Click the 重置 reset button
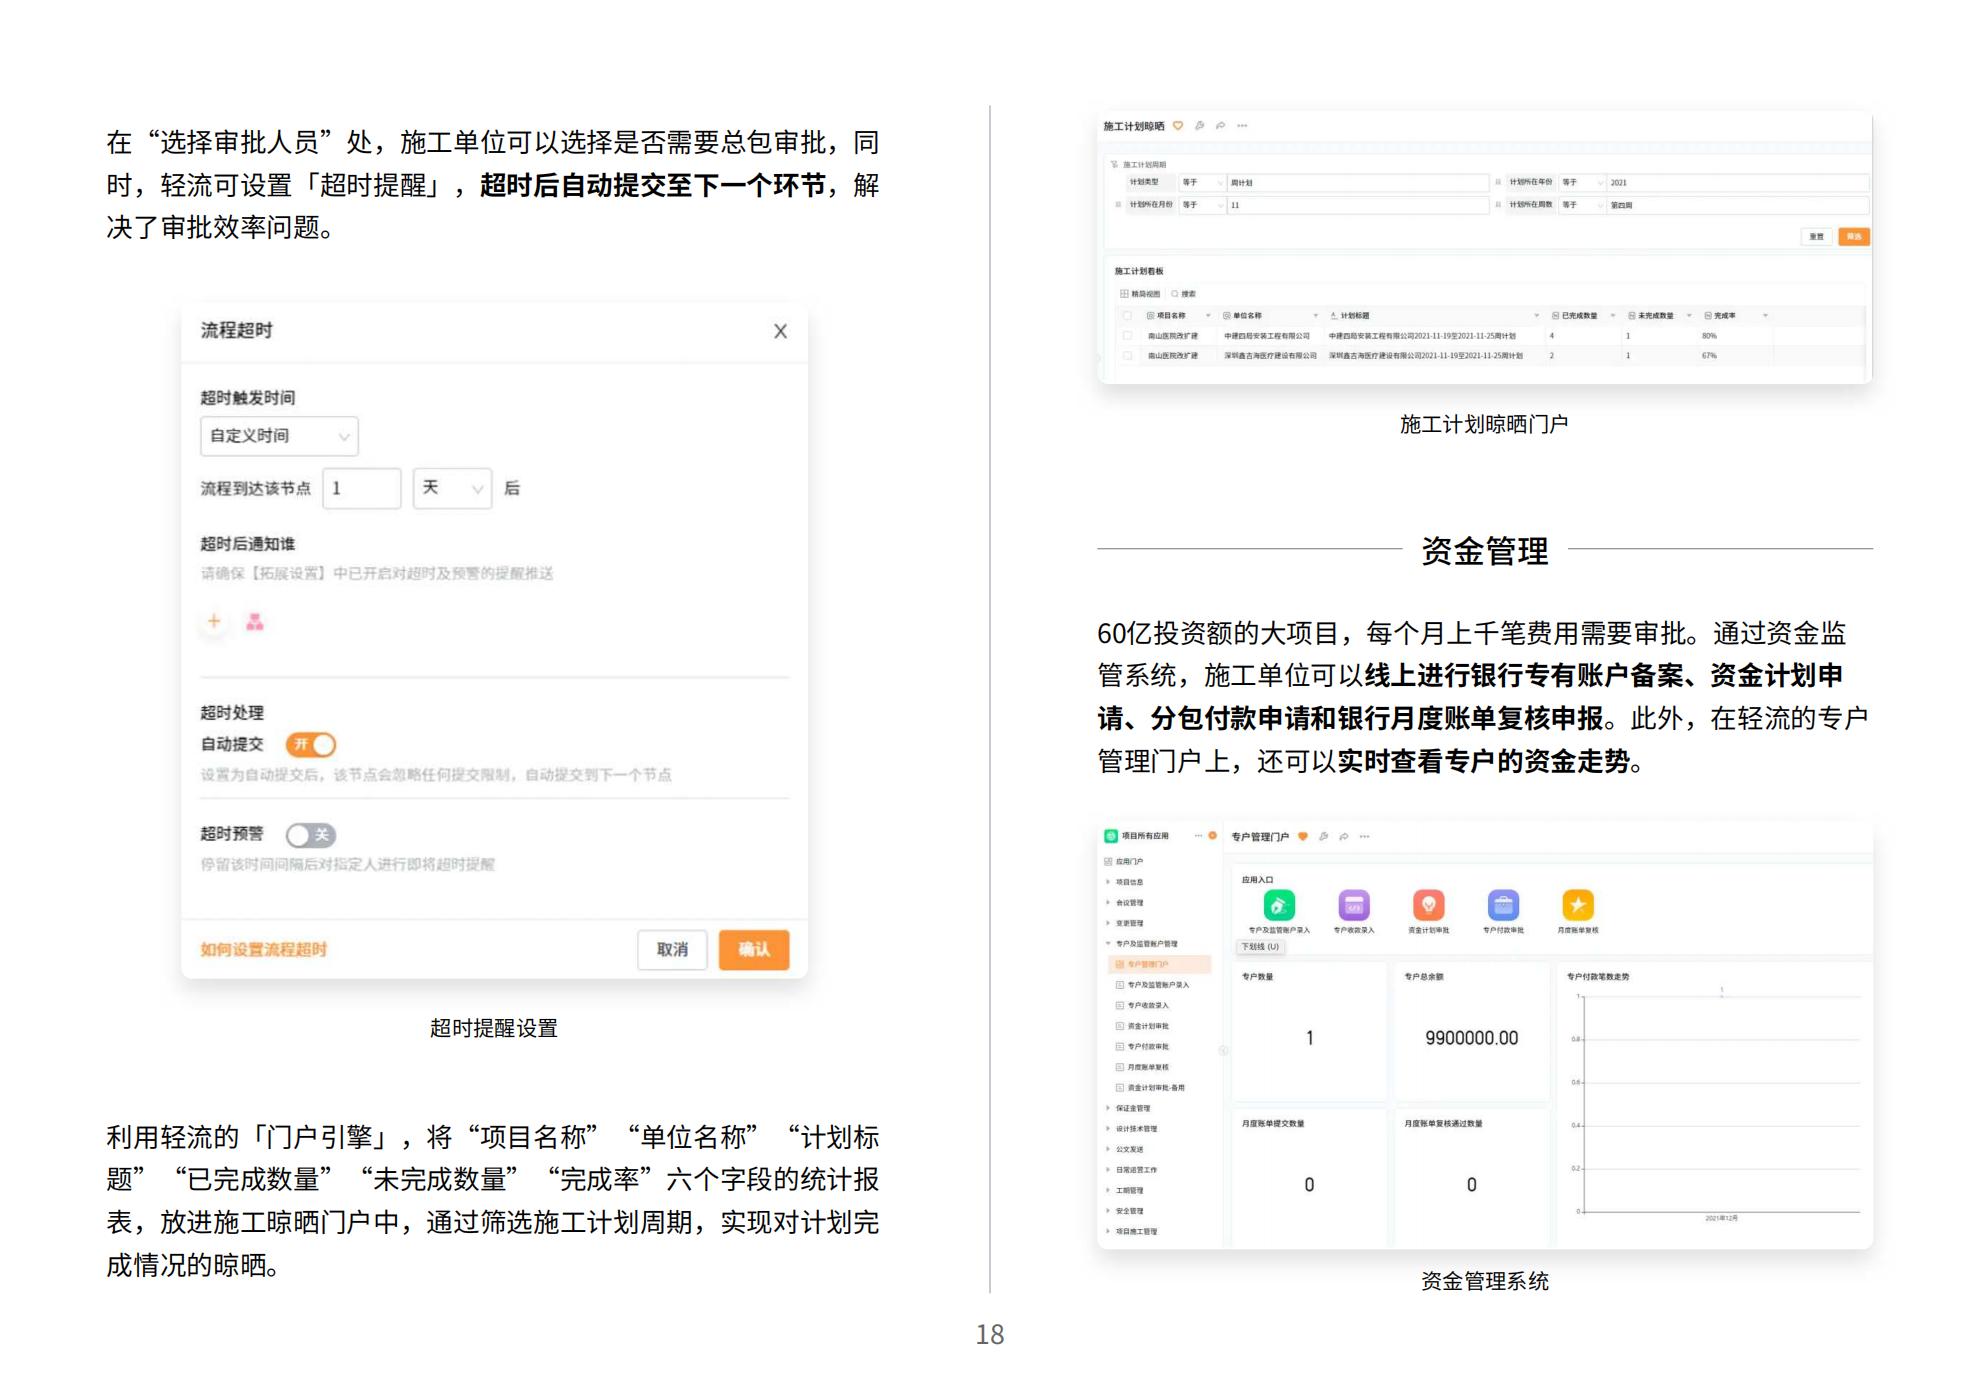 (x=1817, y=237)
